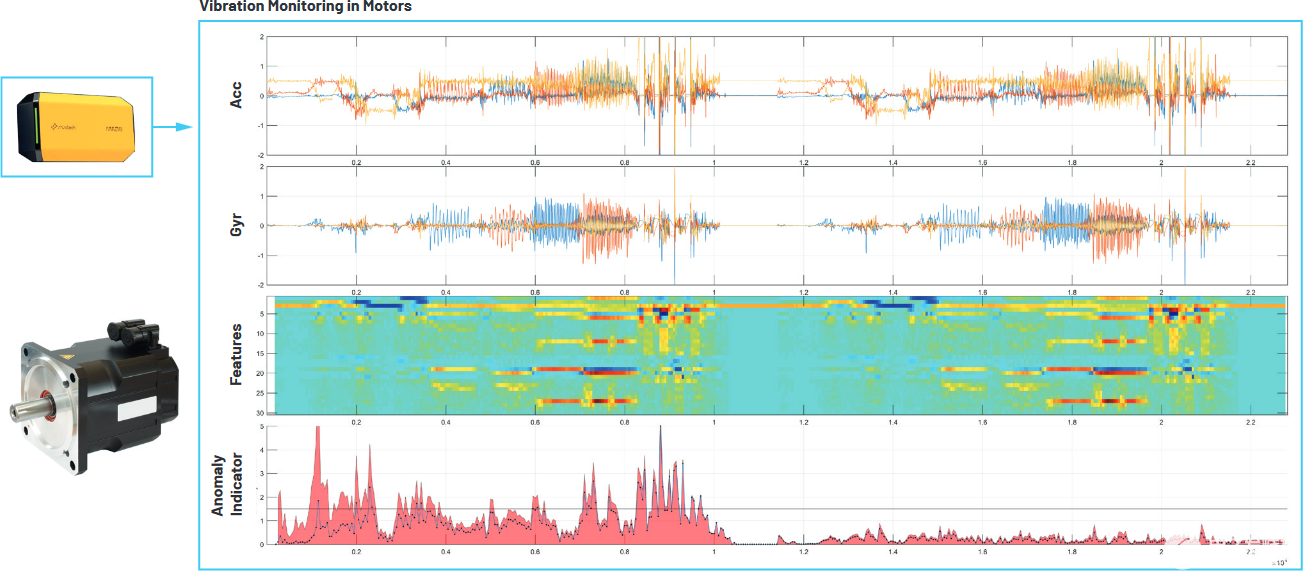The height and width of the screenshot is (571, 1303).
Task: Select the Acc axis label
Action: (x=237, y=95)
